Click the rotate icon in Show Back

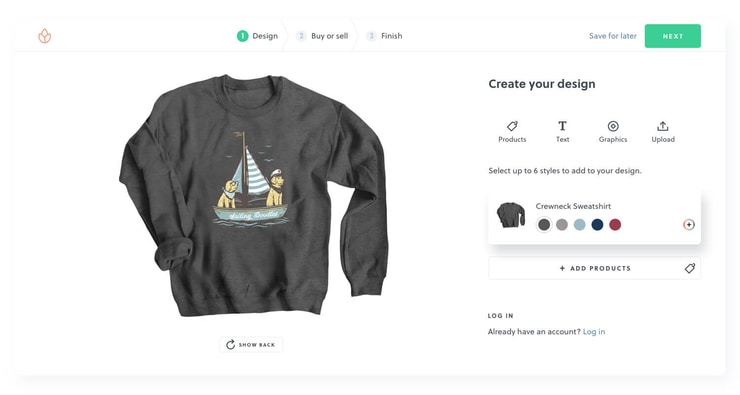230,345
